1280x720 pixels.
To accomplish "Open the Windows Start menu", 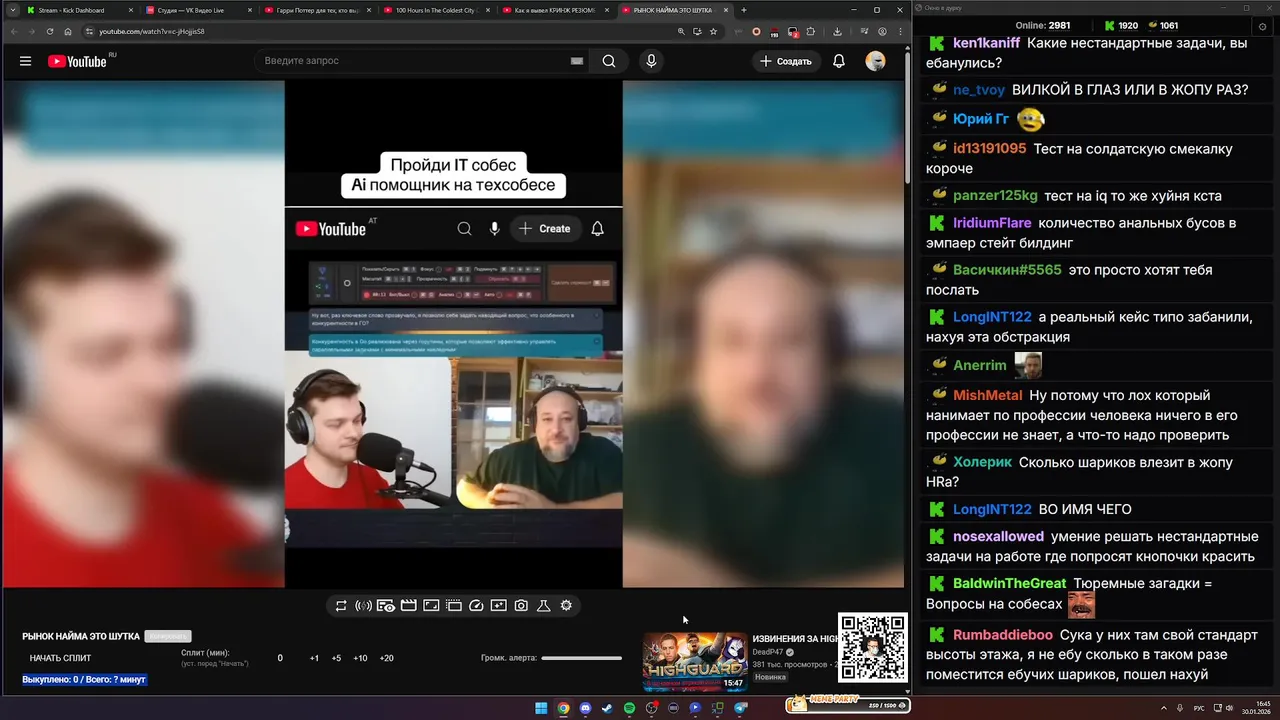I will pos(541,709).
